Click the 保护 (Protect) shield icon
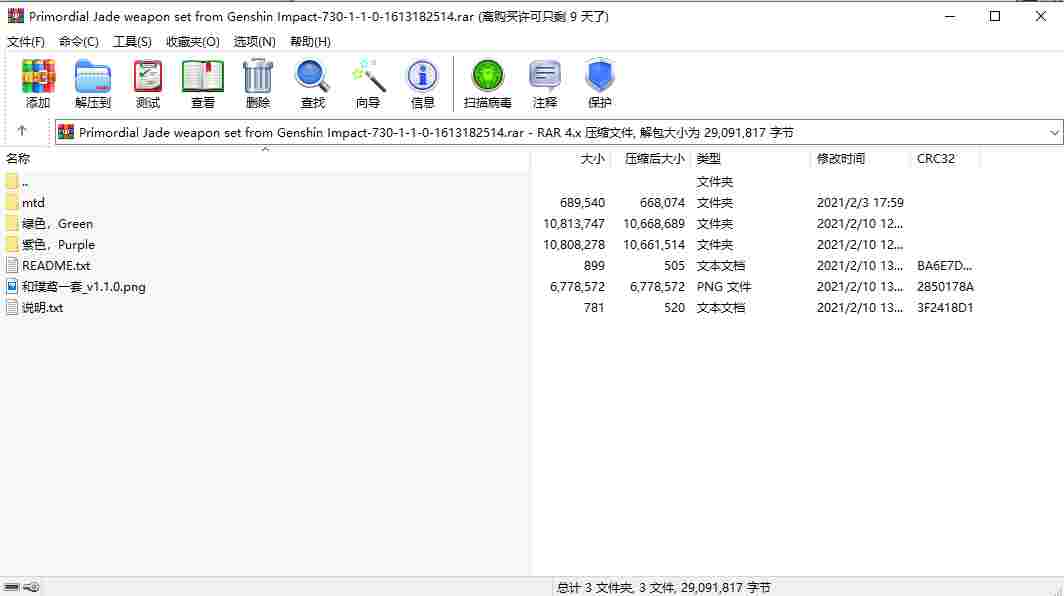The image size is (1064, 596). [600, 76]
